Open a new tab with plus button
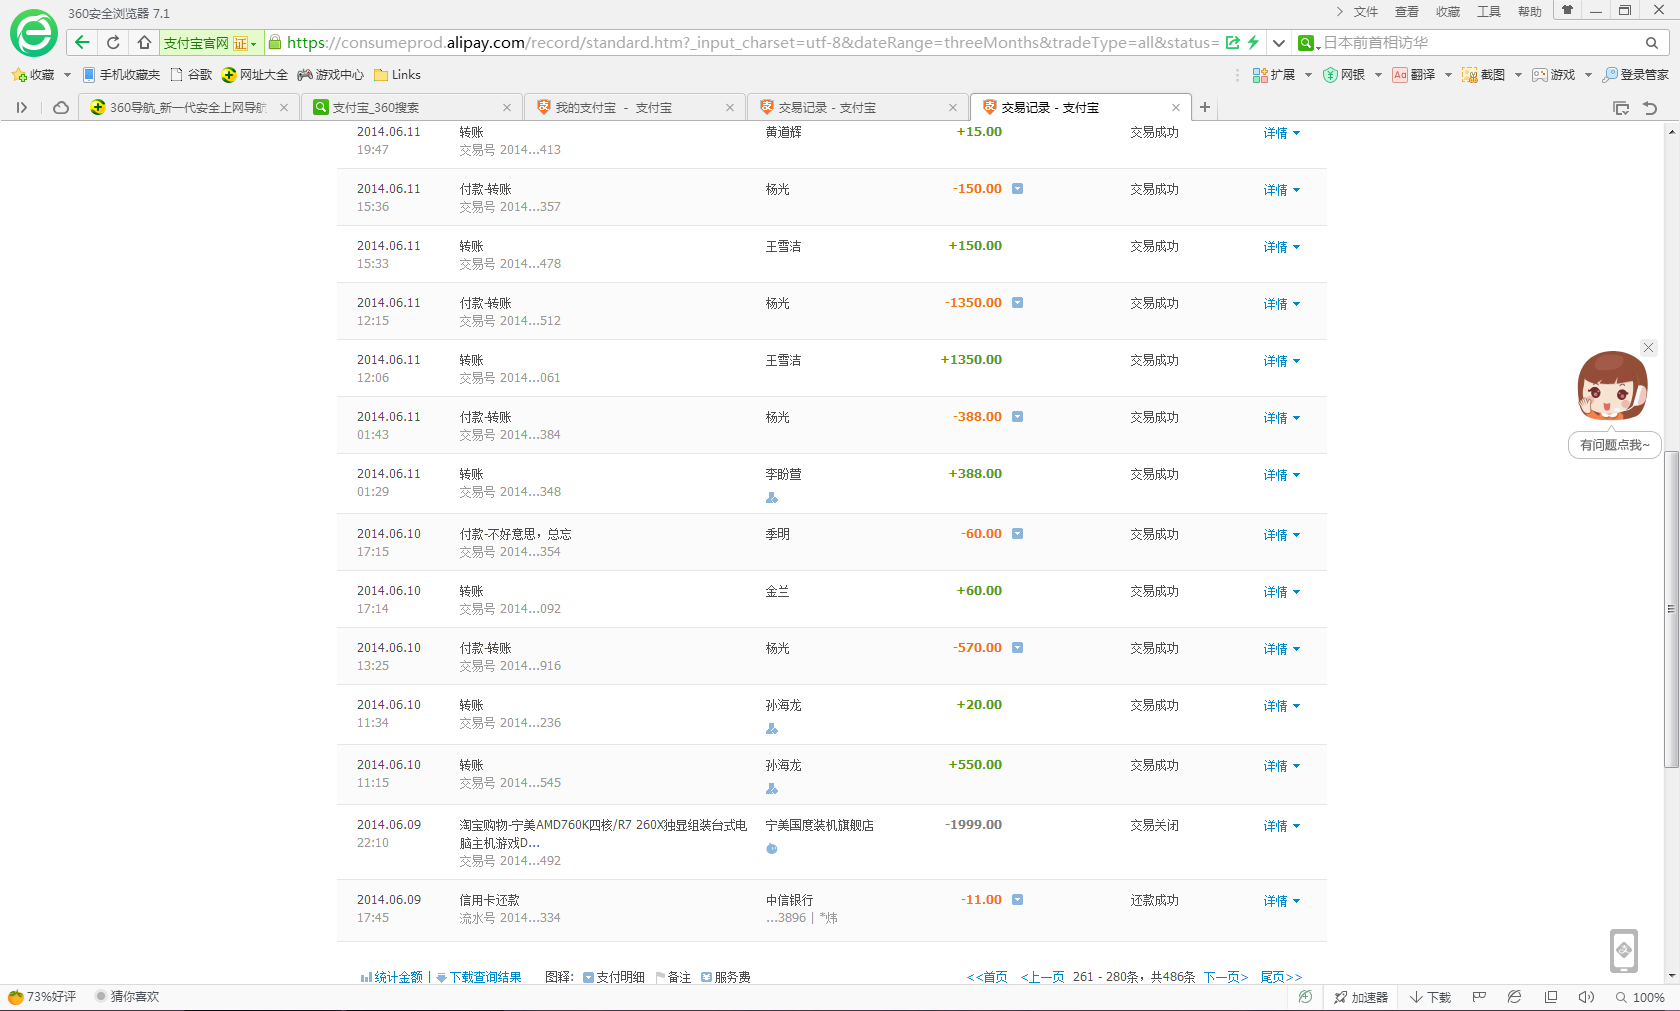Screen dimensions: 1680x1011 tap(1205, 107)
